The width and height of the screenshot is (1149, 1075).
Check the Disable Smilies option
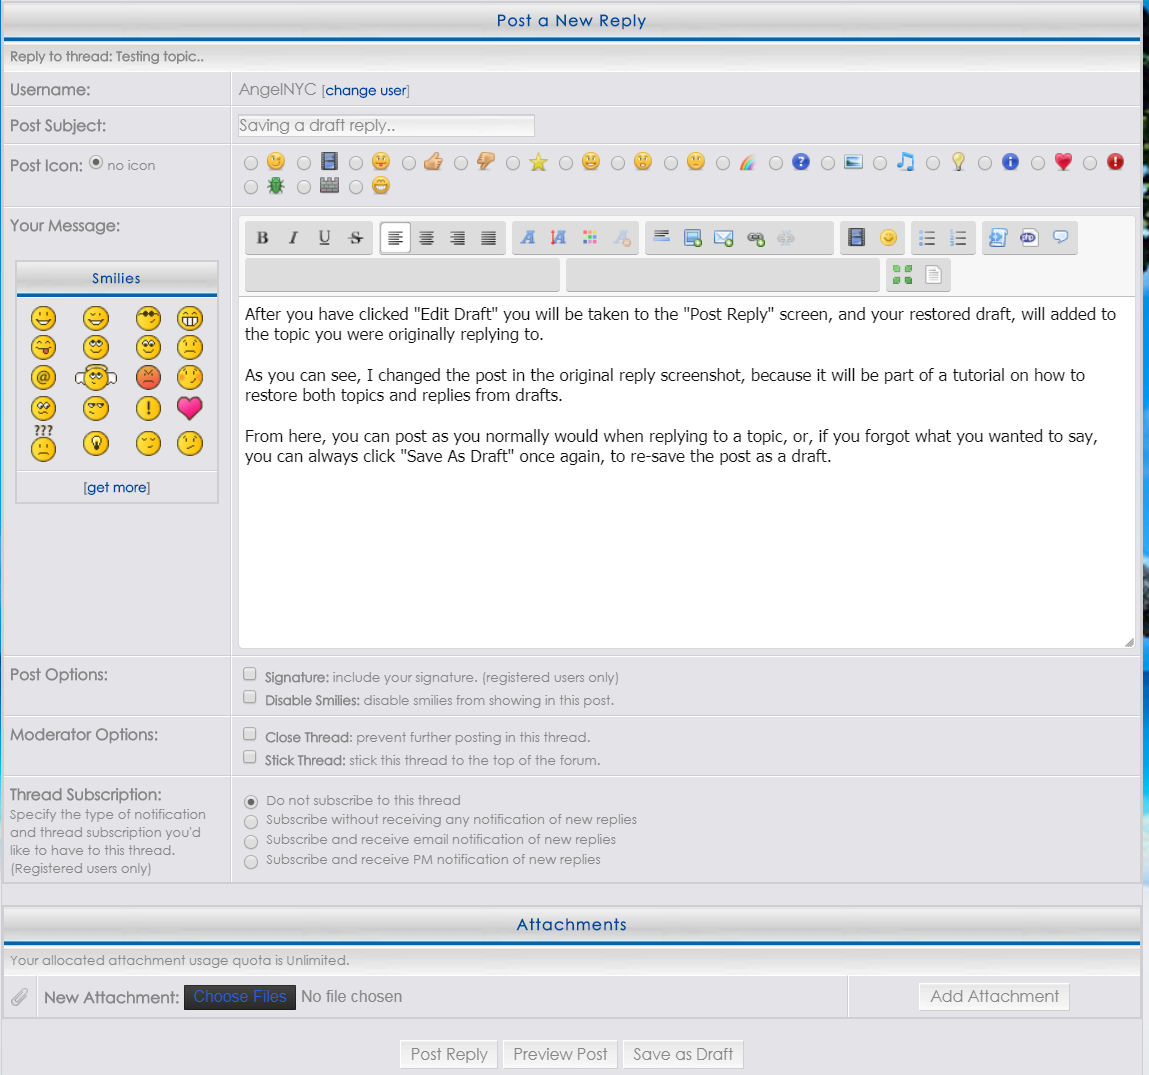click(x=250, y=697)
